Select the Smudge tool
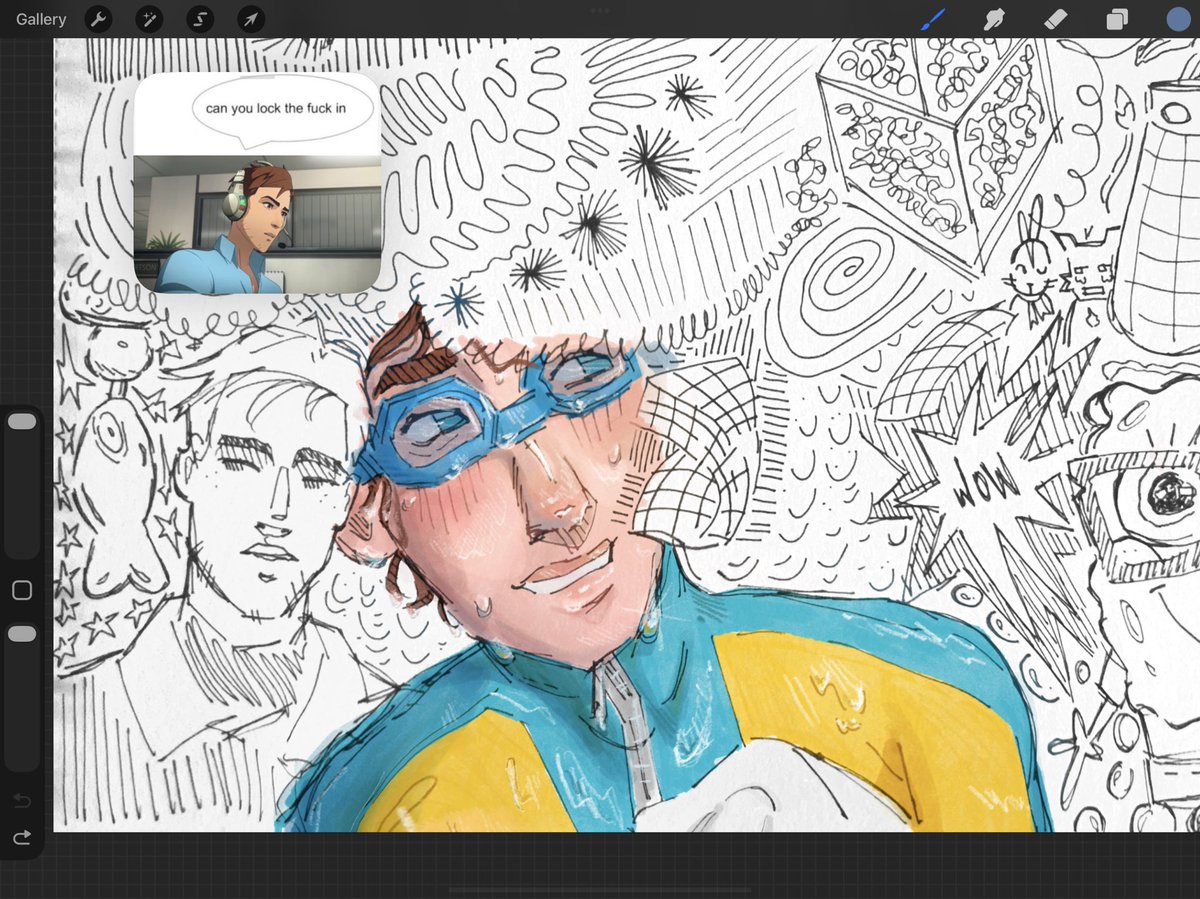This screenshot has height=899, width=1200. click(994, 19)
